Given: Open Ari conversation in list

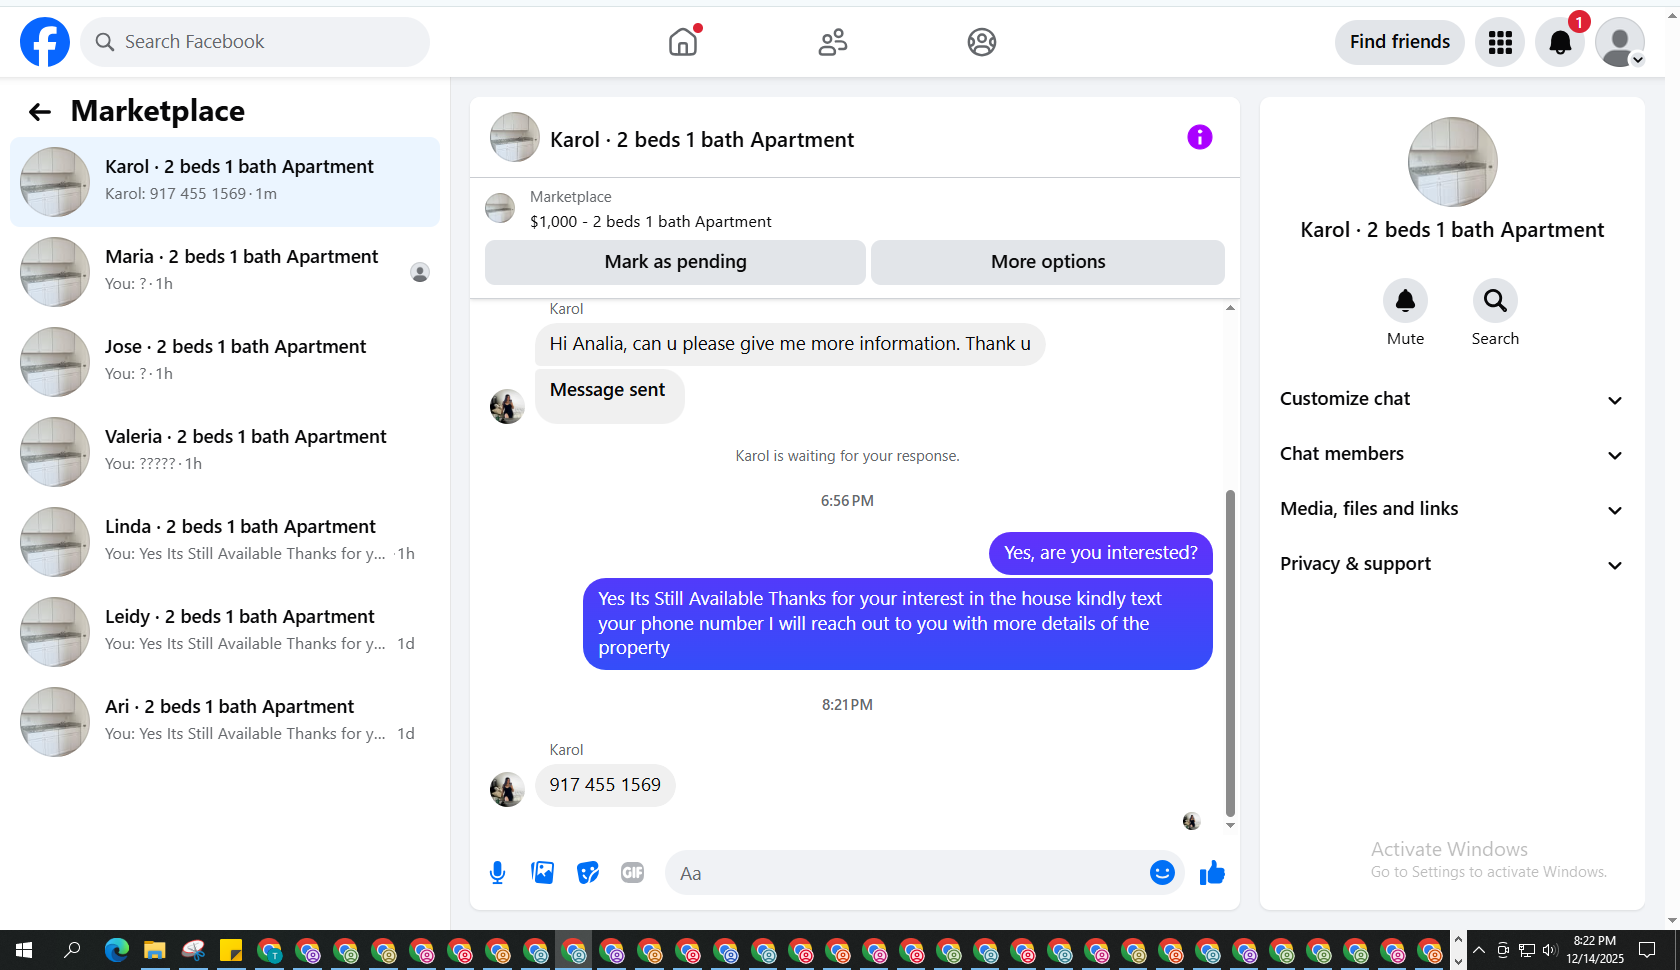Looking at the screenshot, I should tap(225, 722).
